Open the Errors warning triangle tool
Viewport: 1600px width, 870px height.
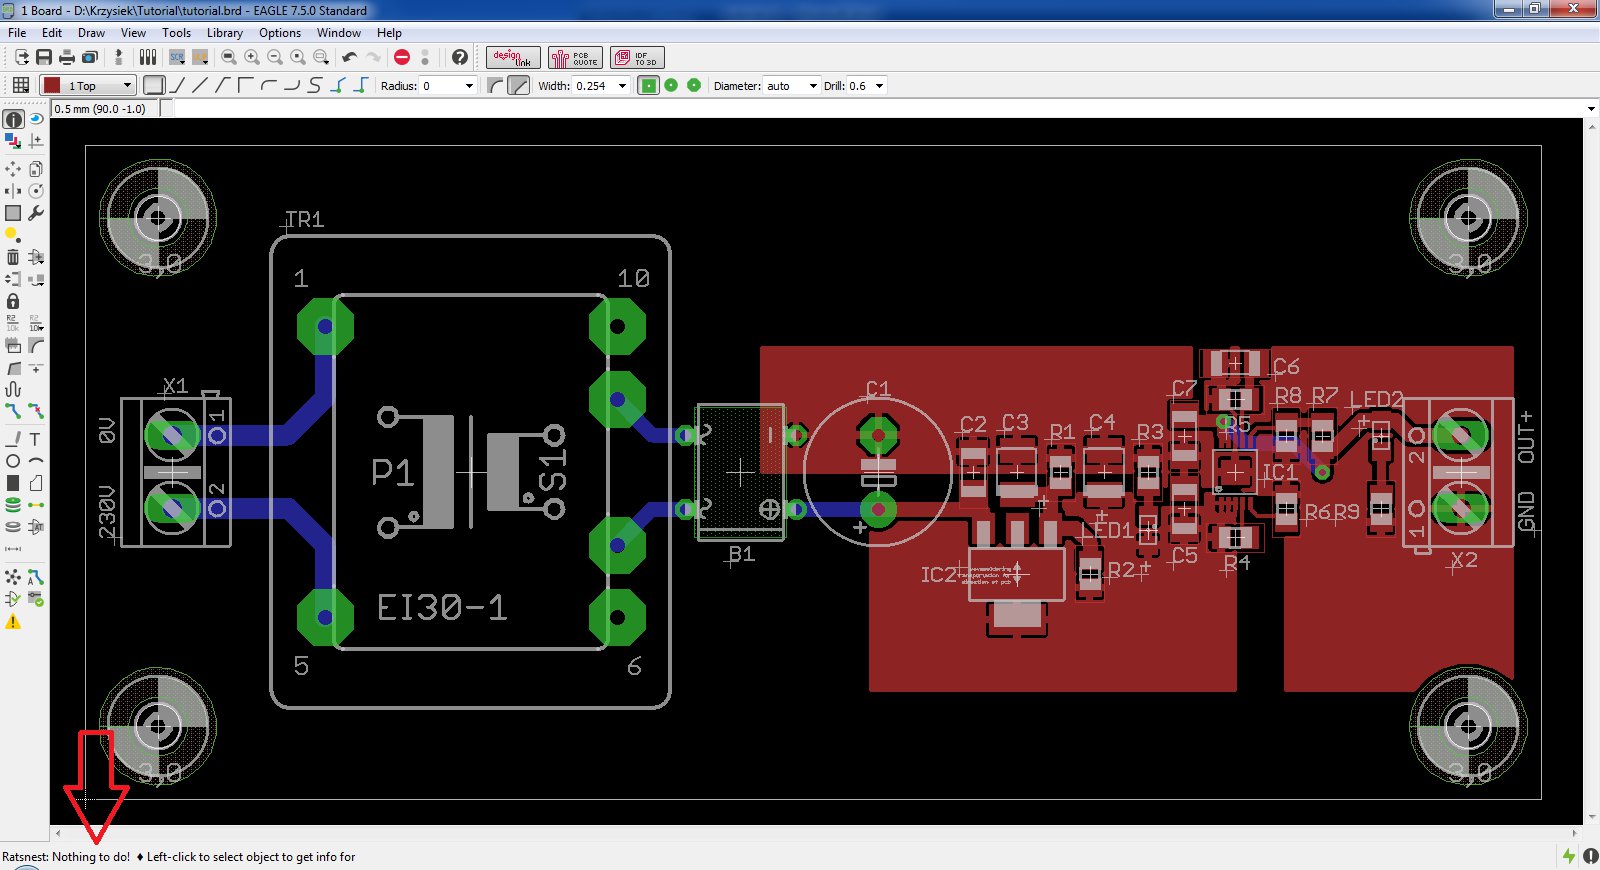(13, 622)
